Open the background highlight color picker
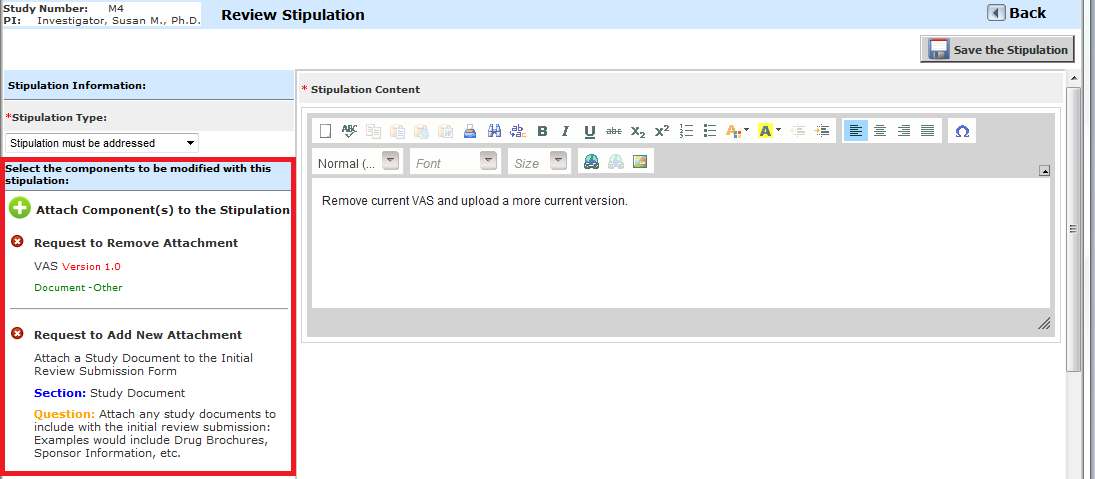This screenshot has height=479, width=1095. coord(769,131)
